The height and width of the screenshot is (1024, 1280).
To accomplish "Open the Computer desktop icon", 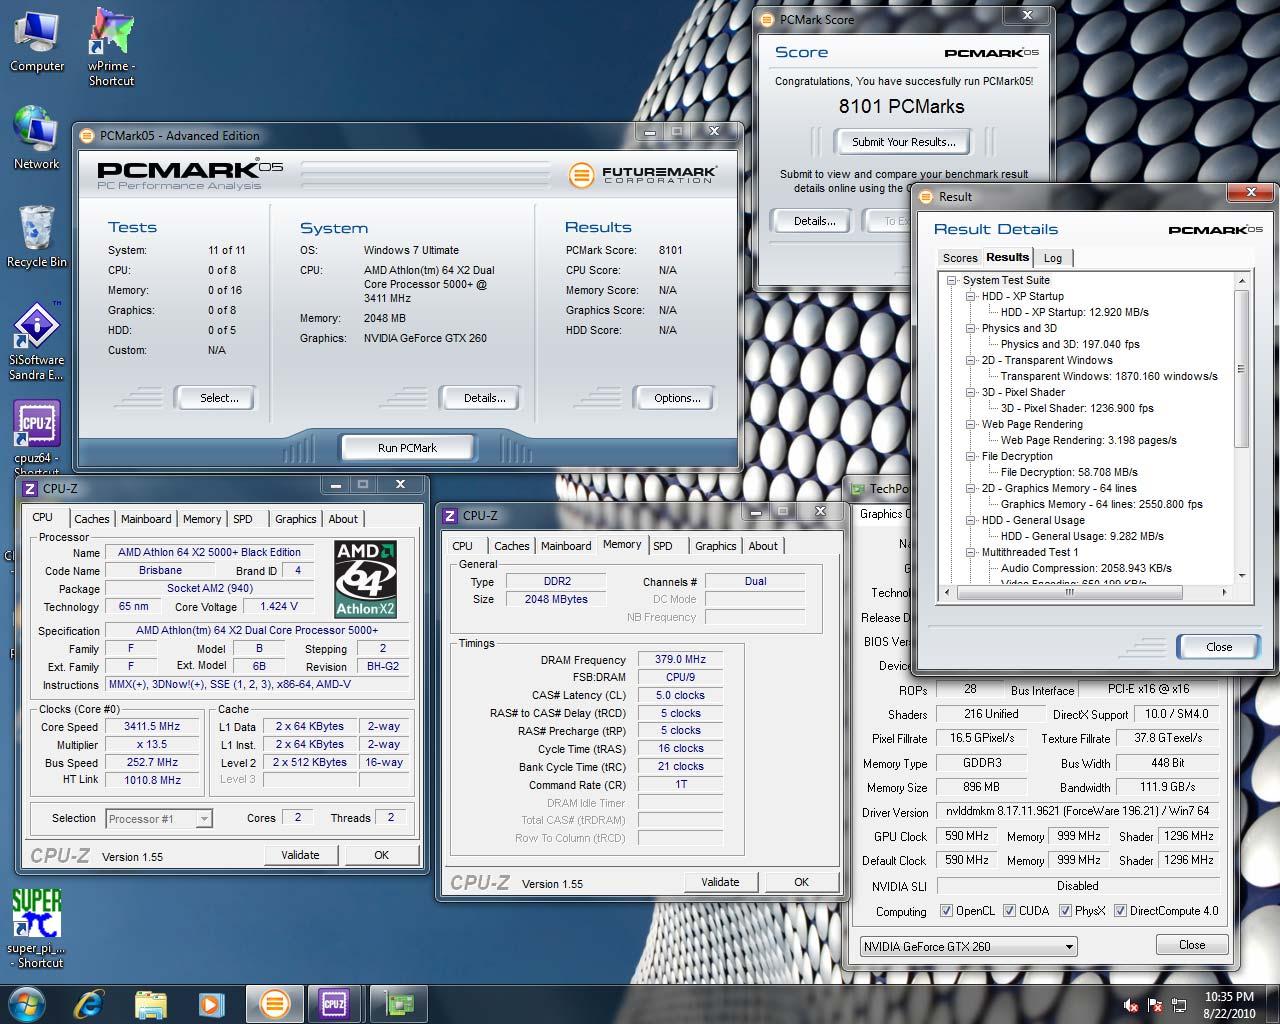I will (37, 40).
